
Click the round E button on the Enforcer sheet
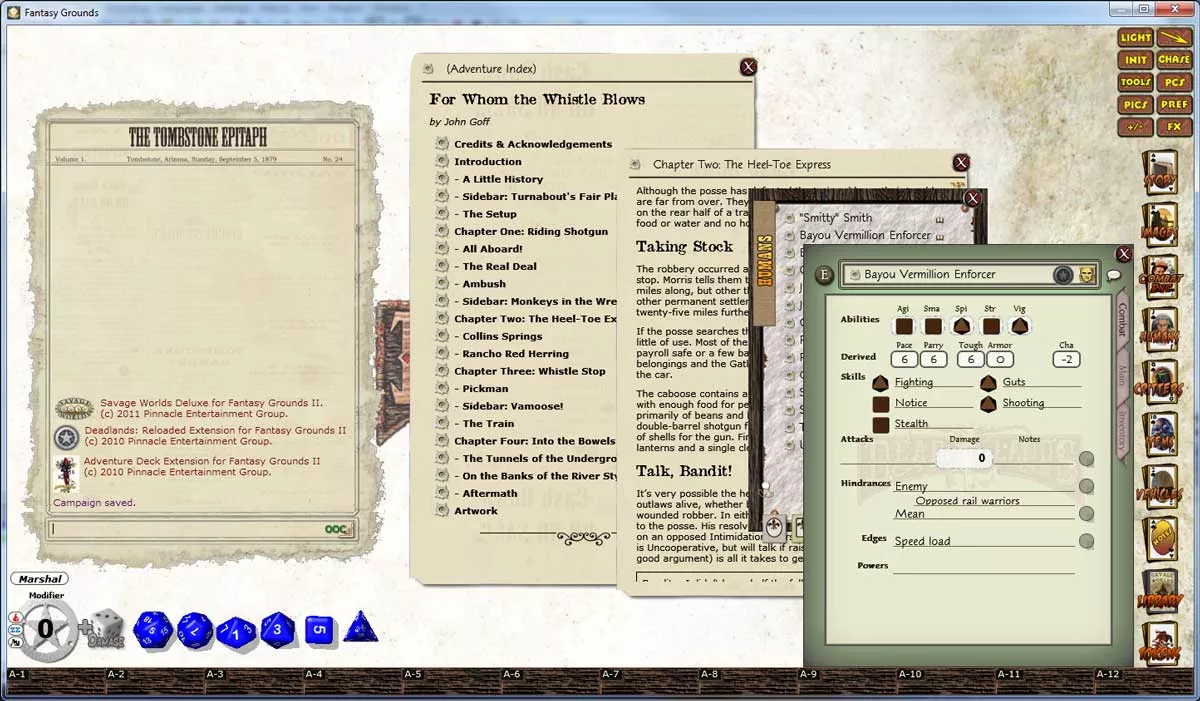tap(824, 274)
